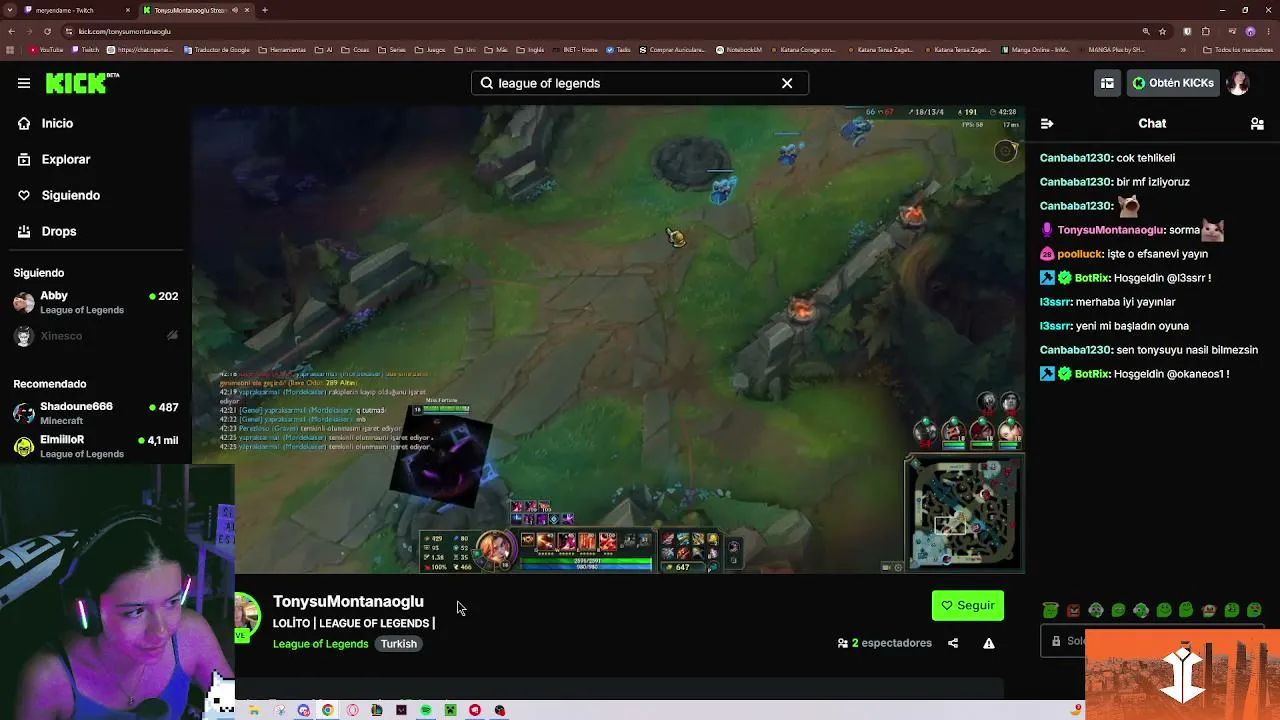Go to Inicio in the sidebar
The height and width of the screenshot is (720, 1280).
57,123
